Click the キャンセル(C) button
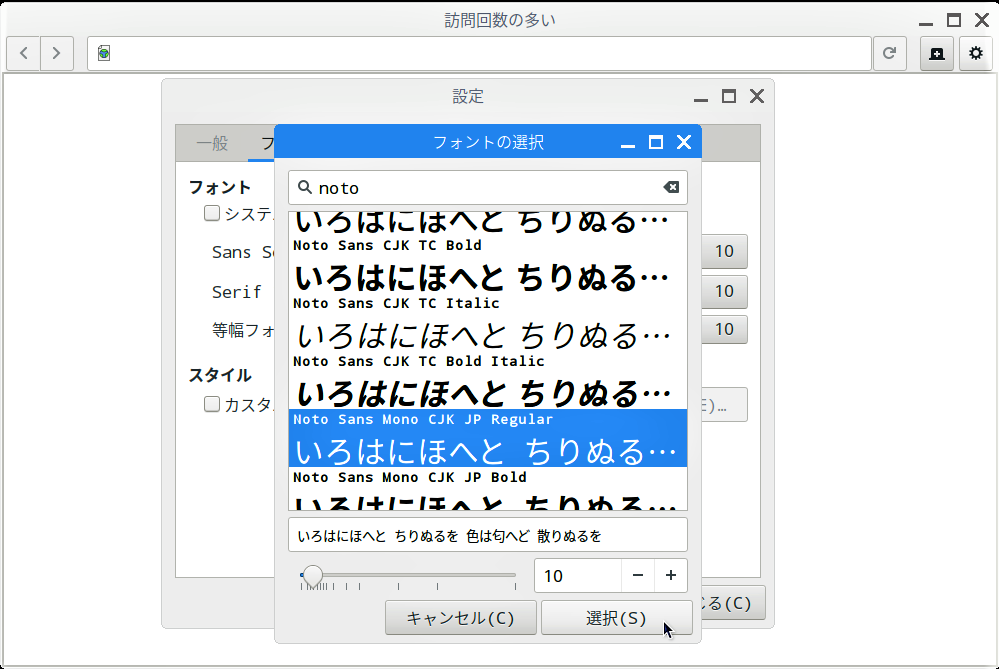The height and width of the screenshot is (669, 999). tap(461, 617)
